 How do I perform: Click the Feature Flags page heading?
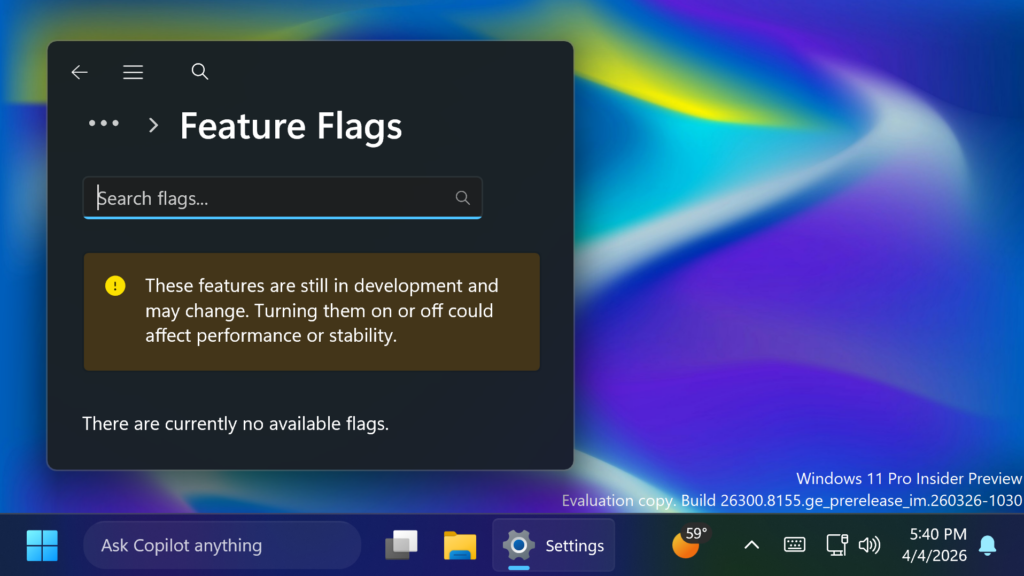click(x=290, y=127)
